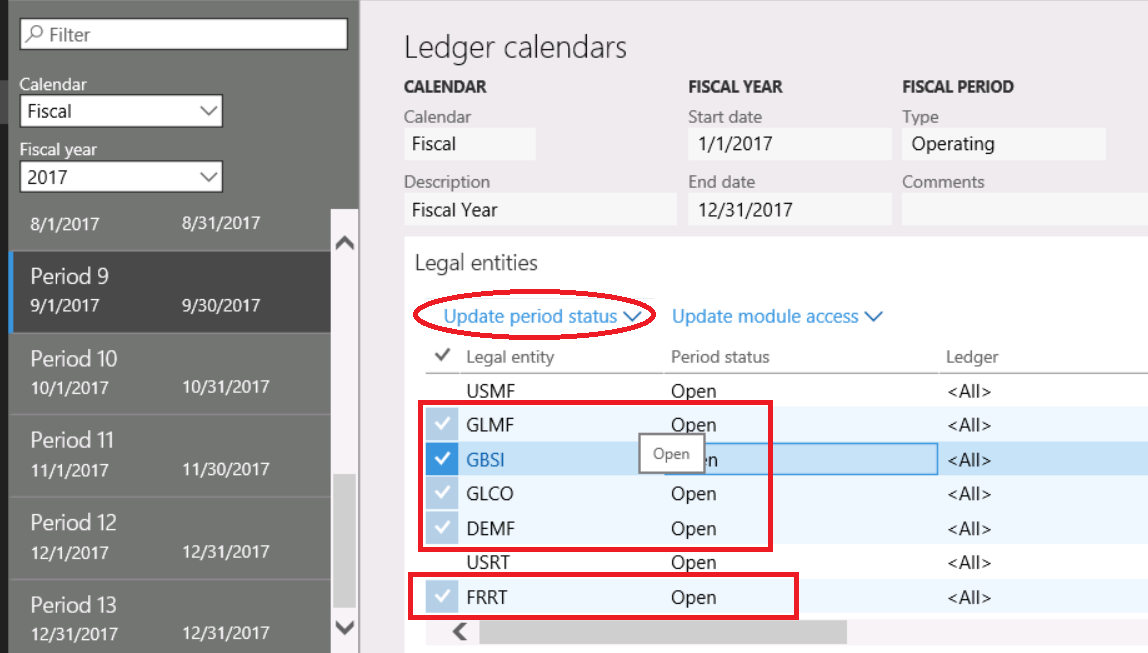
Task: Toggle the DEMF row checkbox
Action: pyautogui.click(x=441, y=528)
